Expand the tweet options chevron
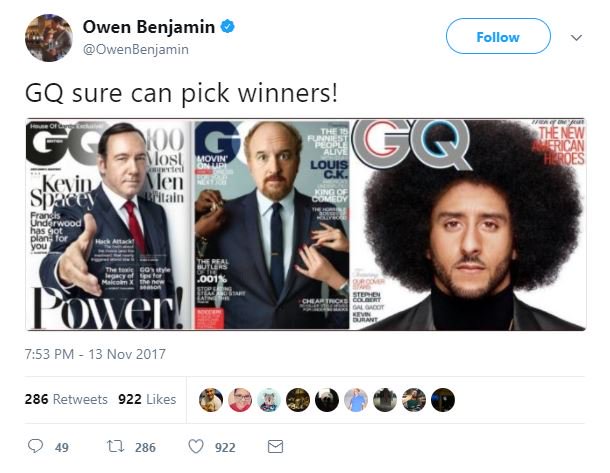610x473 pixels. coord(576,38)
